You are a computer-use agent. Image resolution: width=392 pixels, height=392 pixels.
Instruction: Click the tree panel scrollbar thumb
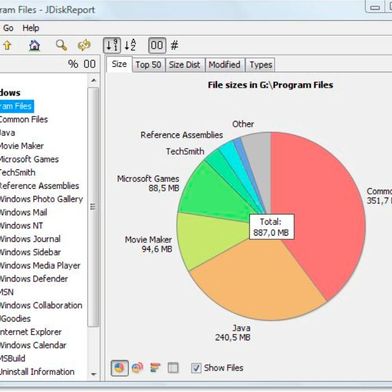tap(94, 207)
